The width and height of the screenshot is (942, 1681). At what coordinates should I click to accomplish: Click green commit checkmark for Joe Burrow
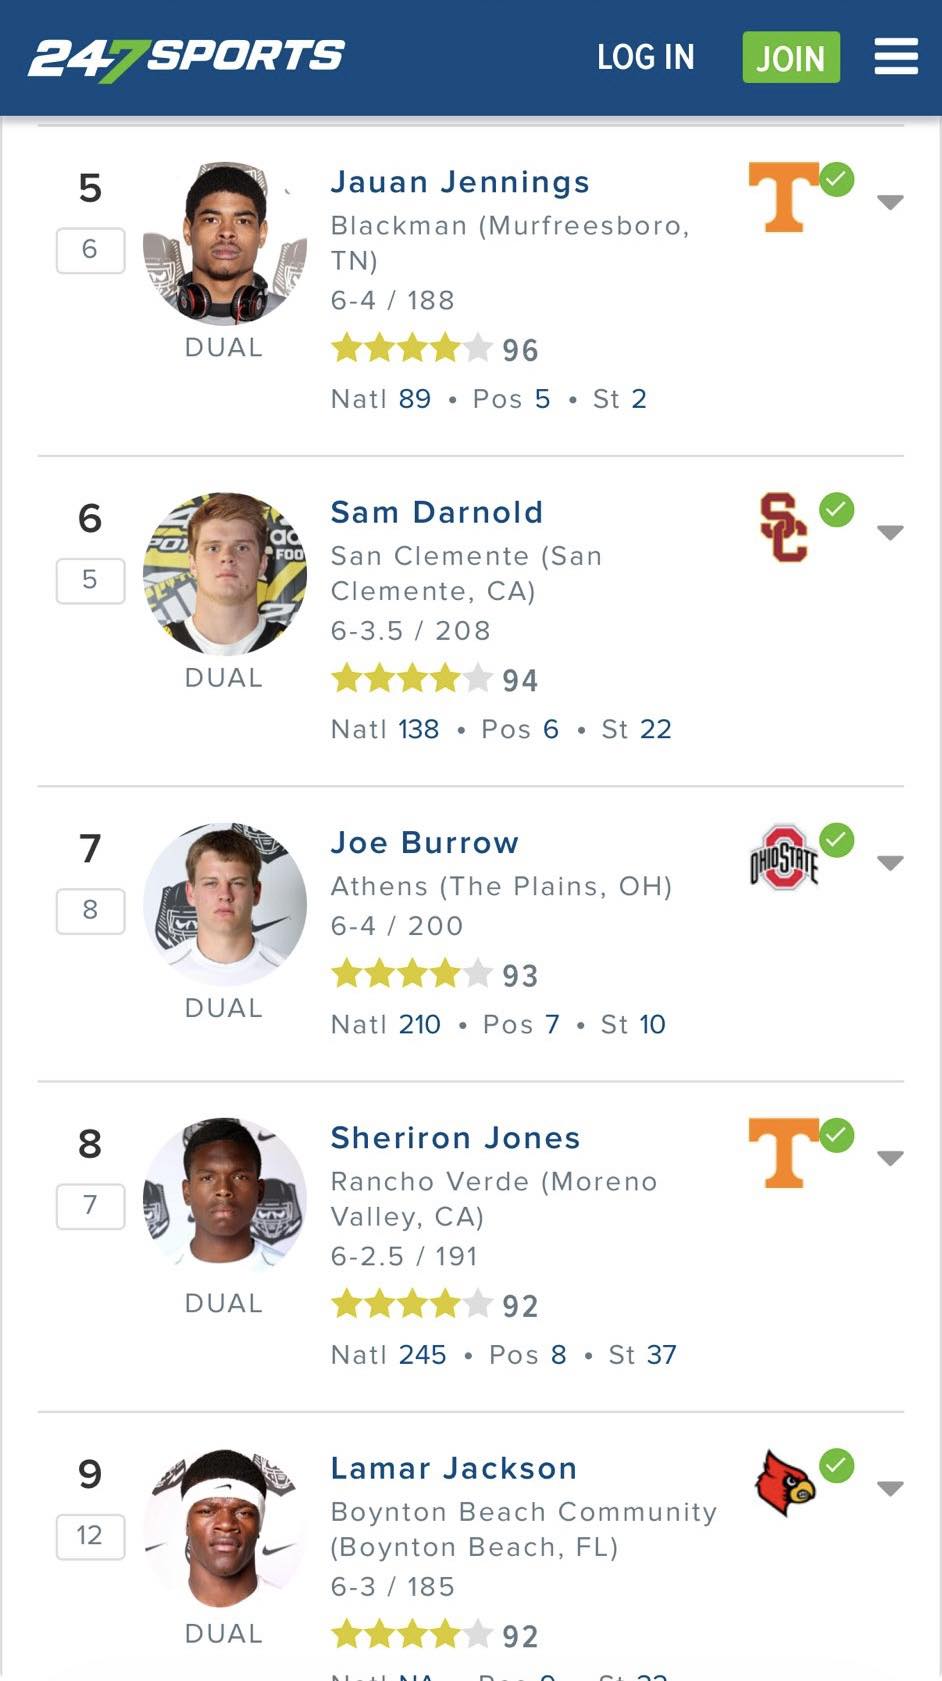[837, 840]
